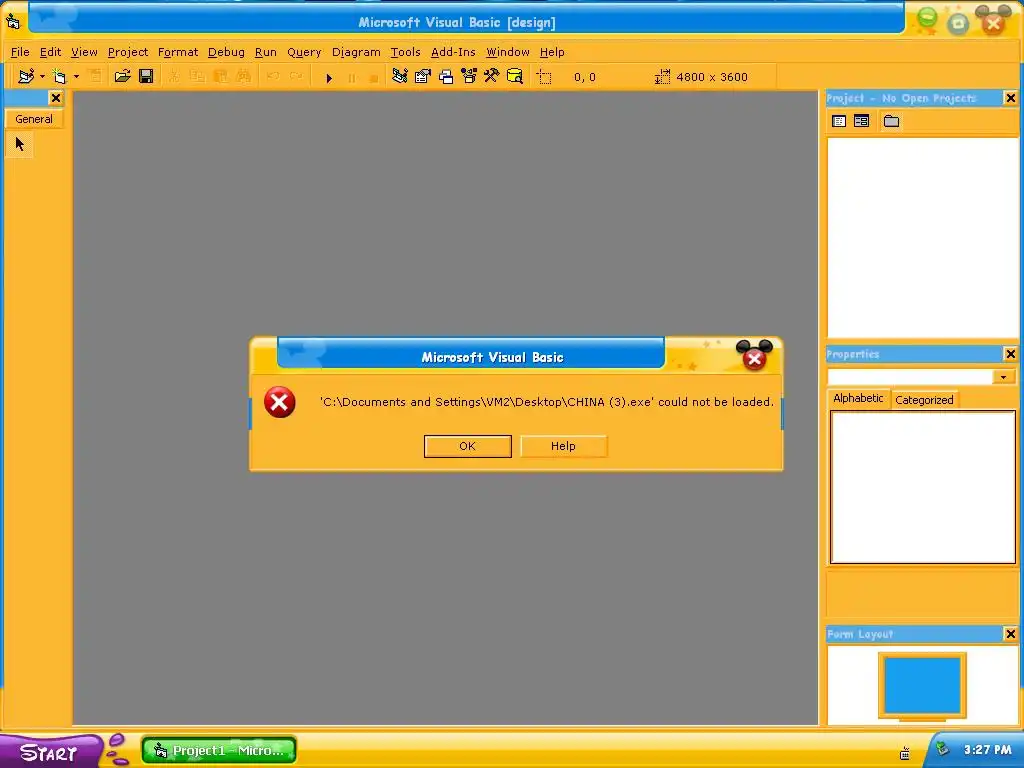This screenshot has width=1024, height=768.
Task: Open the Data View Window icon
Action: pos(515,76)
